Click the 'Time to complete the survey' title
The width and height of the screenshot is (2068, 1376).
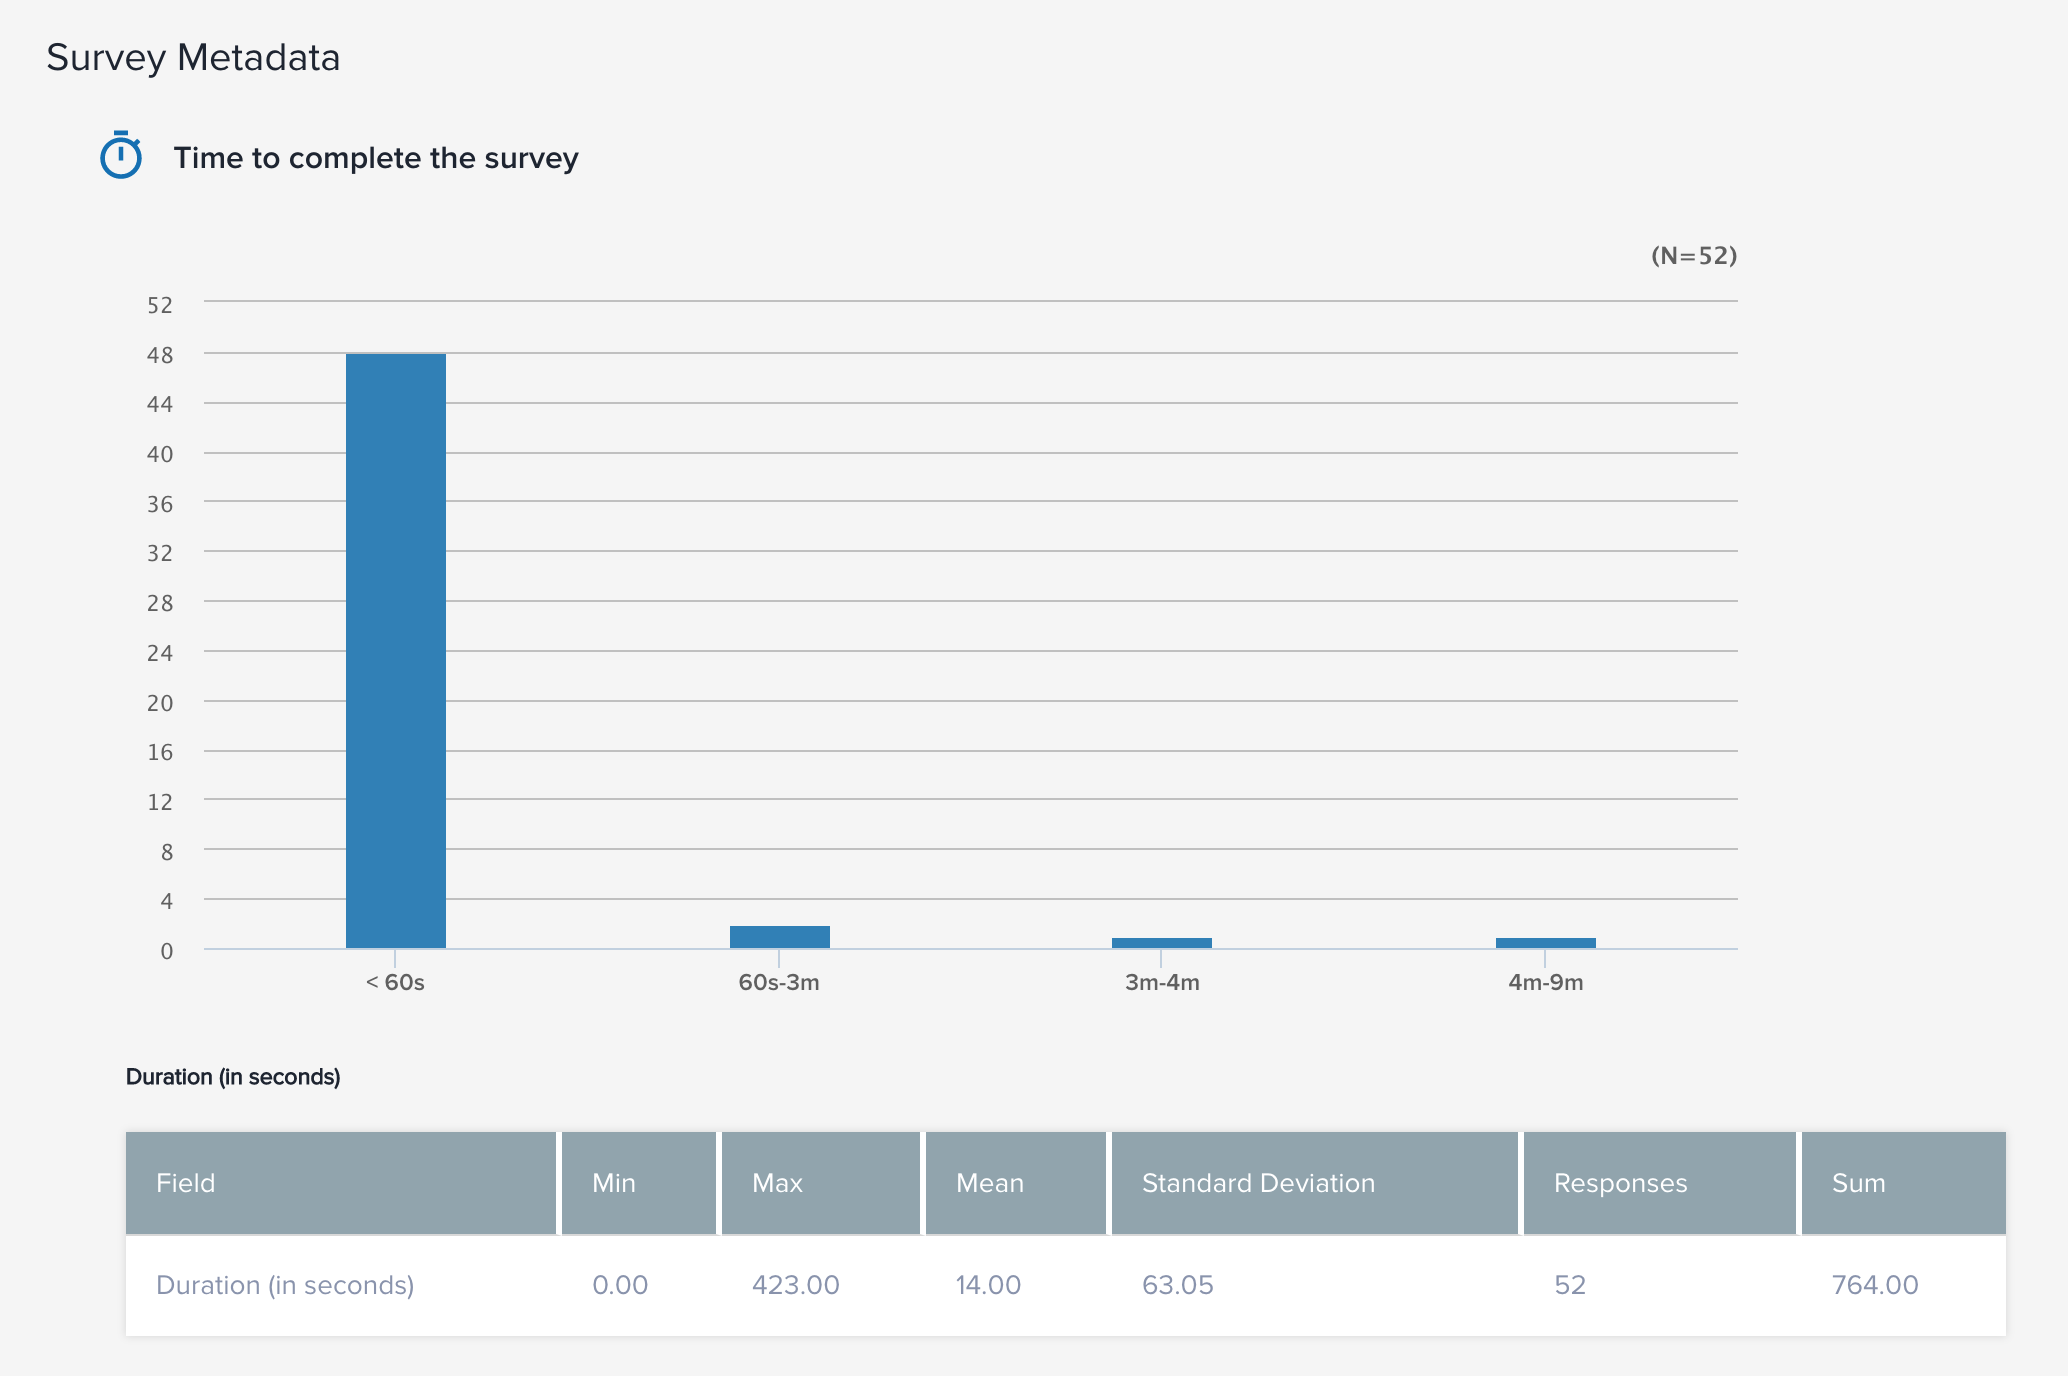(376, 158)
